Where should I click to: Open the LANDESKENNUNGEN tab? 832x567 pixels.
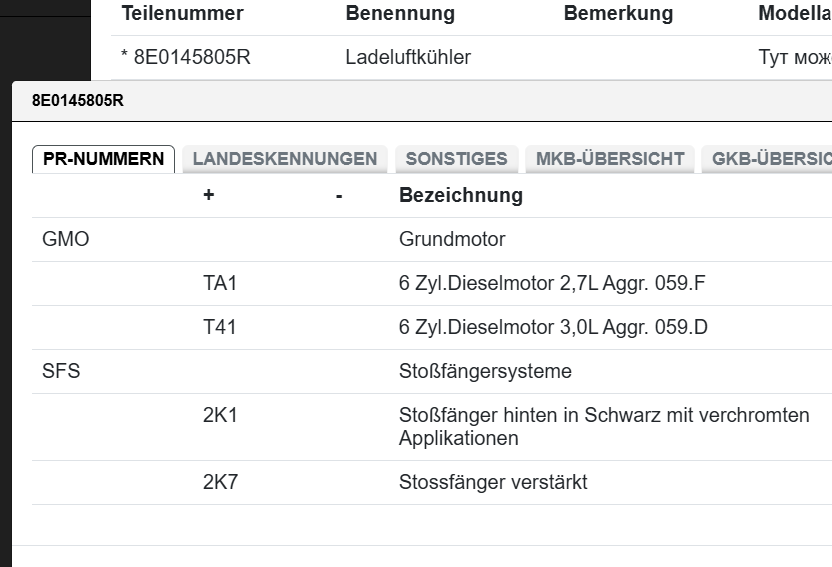(284, 159)
